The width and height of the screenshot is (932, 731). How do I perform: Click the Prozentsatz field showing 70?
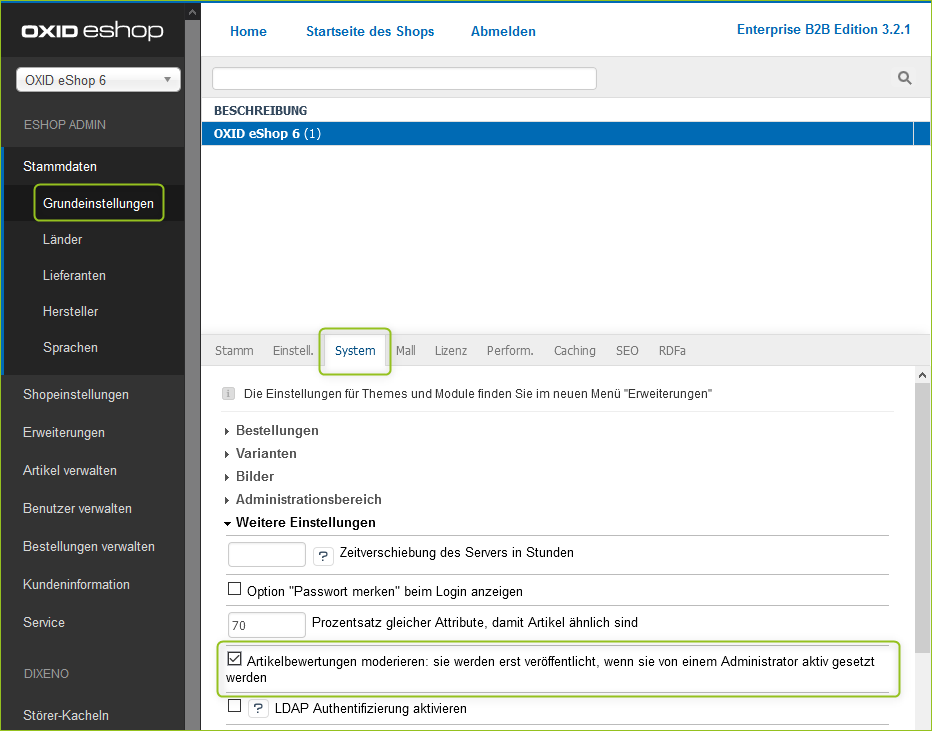(267, 625)
